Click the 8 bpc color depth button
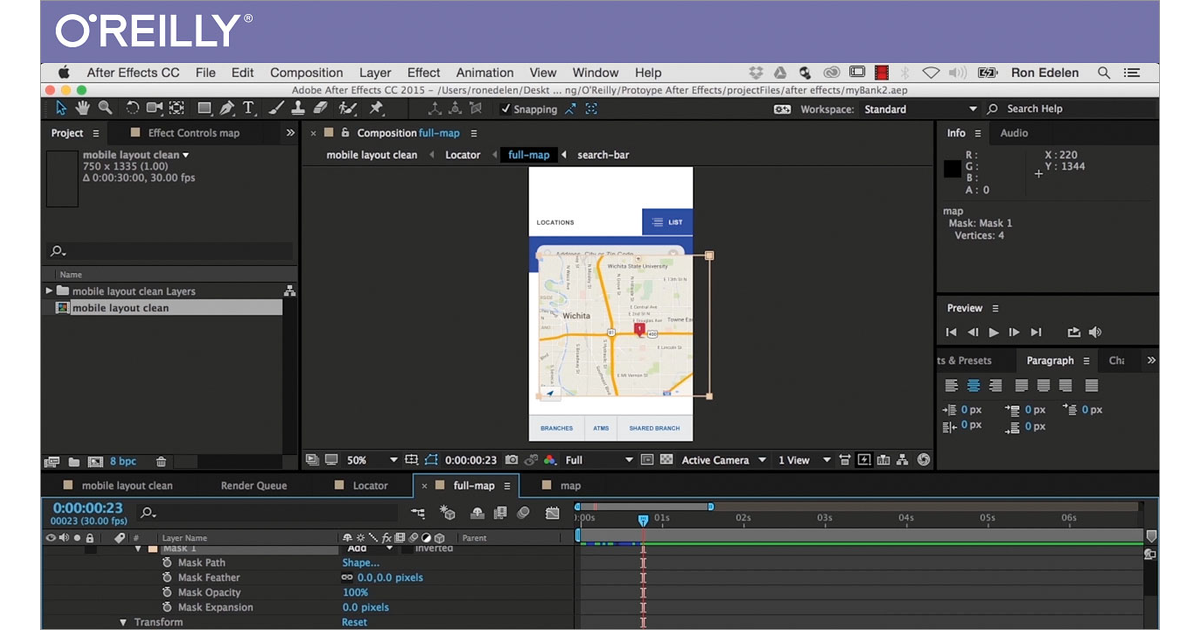Viewport: 1200px width, 630px height. point(123,462)
